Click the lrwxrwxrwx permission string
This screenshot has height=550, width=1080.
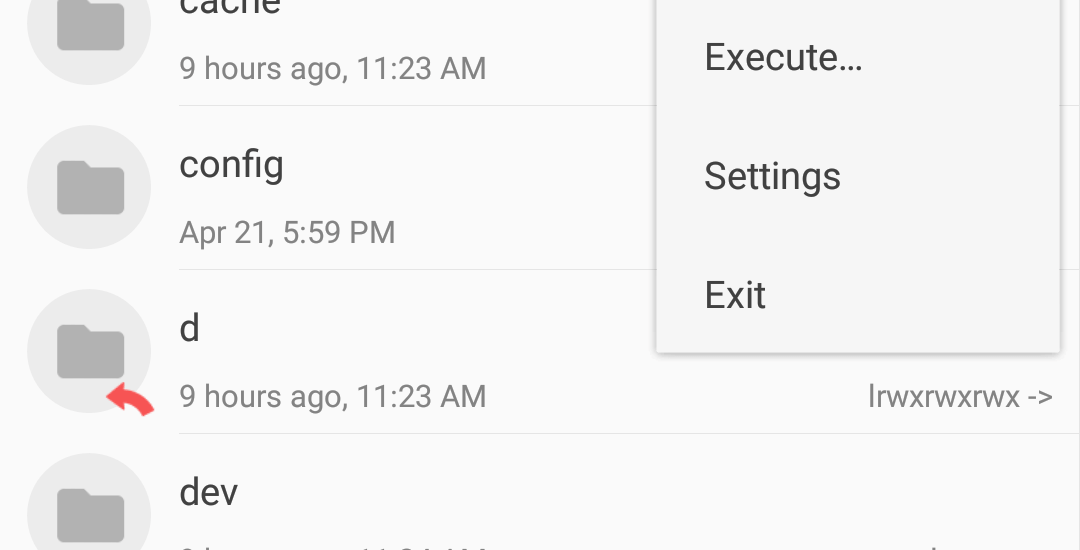(944, 396)
